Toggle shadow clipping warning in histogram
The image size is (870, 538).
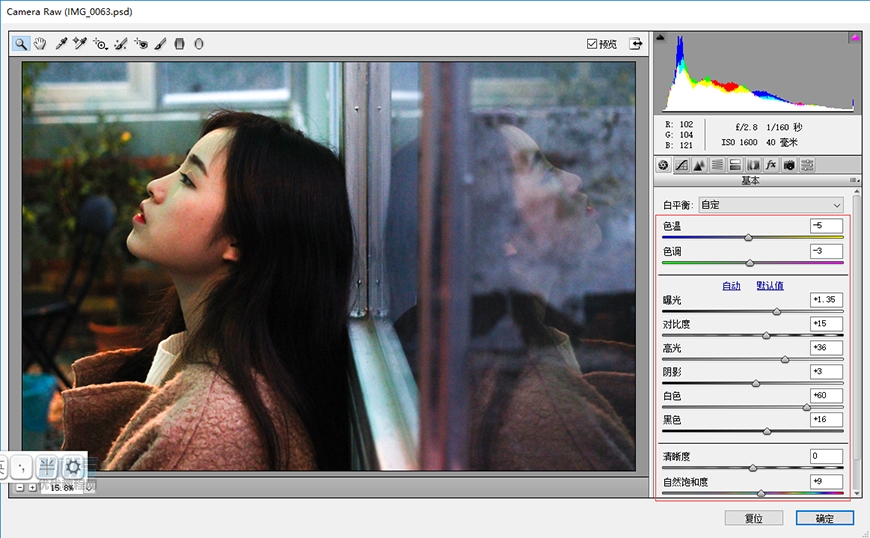[x=660, y=38]
